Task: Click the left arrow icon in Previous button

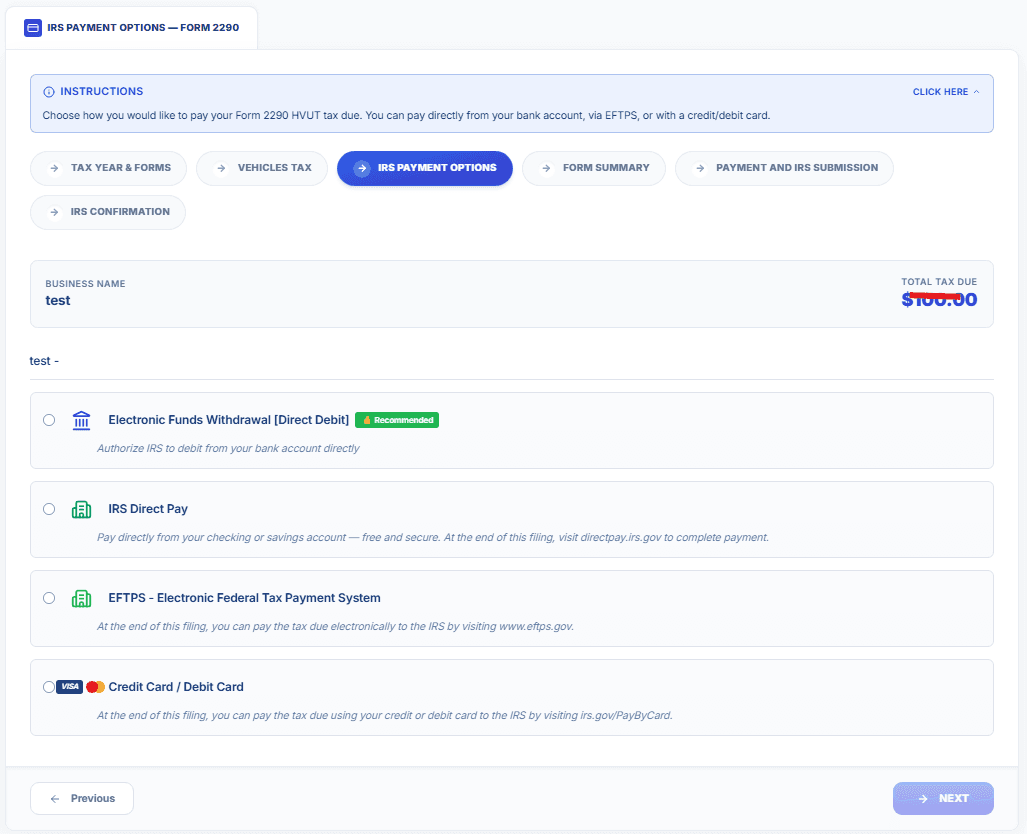Action: [x=55, y=799]
